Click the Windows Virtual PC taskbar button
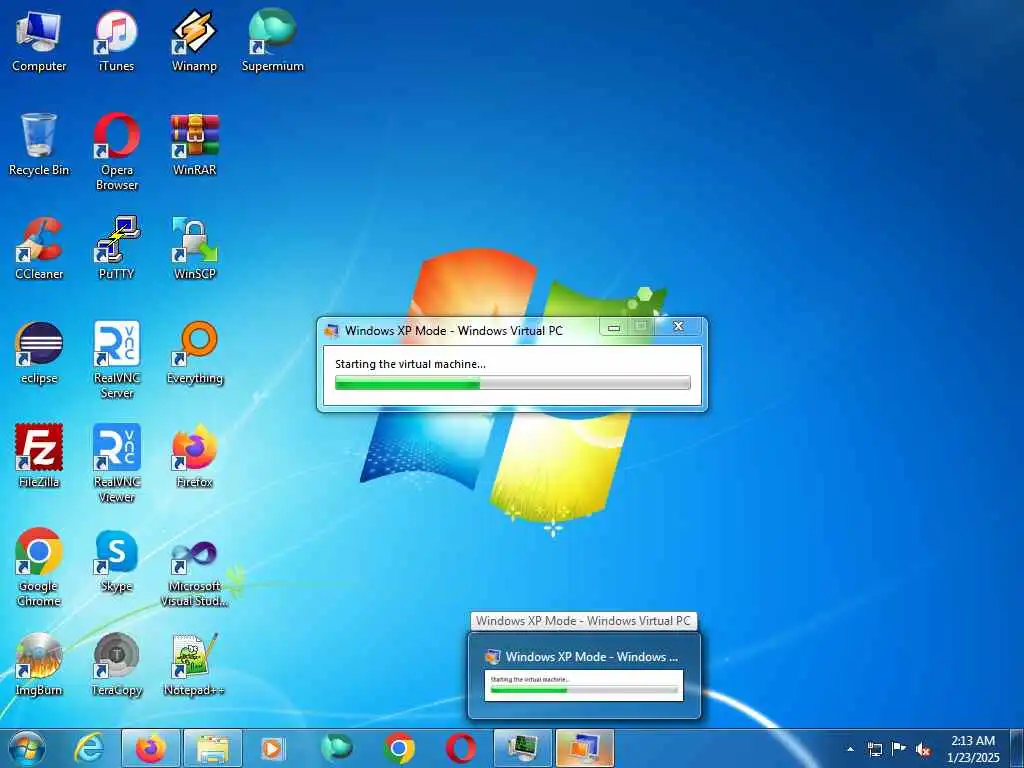 tap(584, 749)
